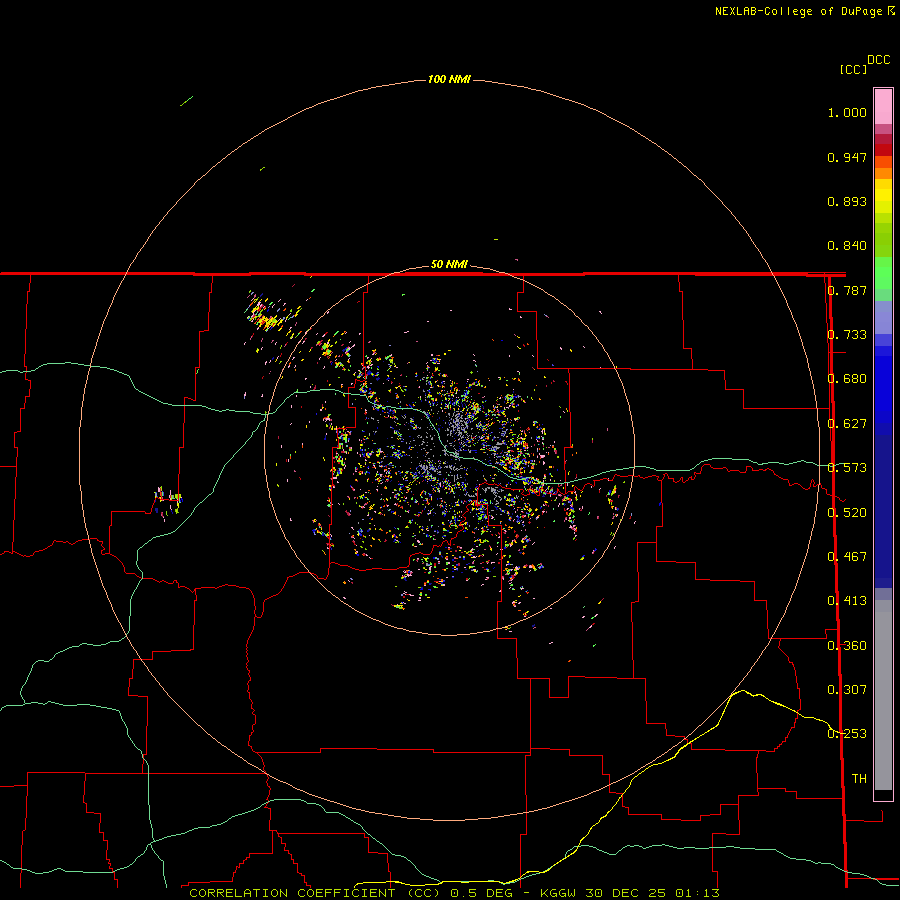Click the 0.733 scale value
This screenshot has width=900, height=900.
[847, 335]
